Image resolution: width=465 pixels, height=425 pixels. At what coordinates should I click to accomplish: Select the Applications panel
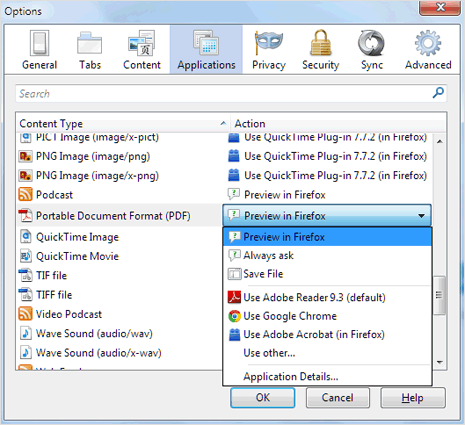[x=206, y=50]
